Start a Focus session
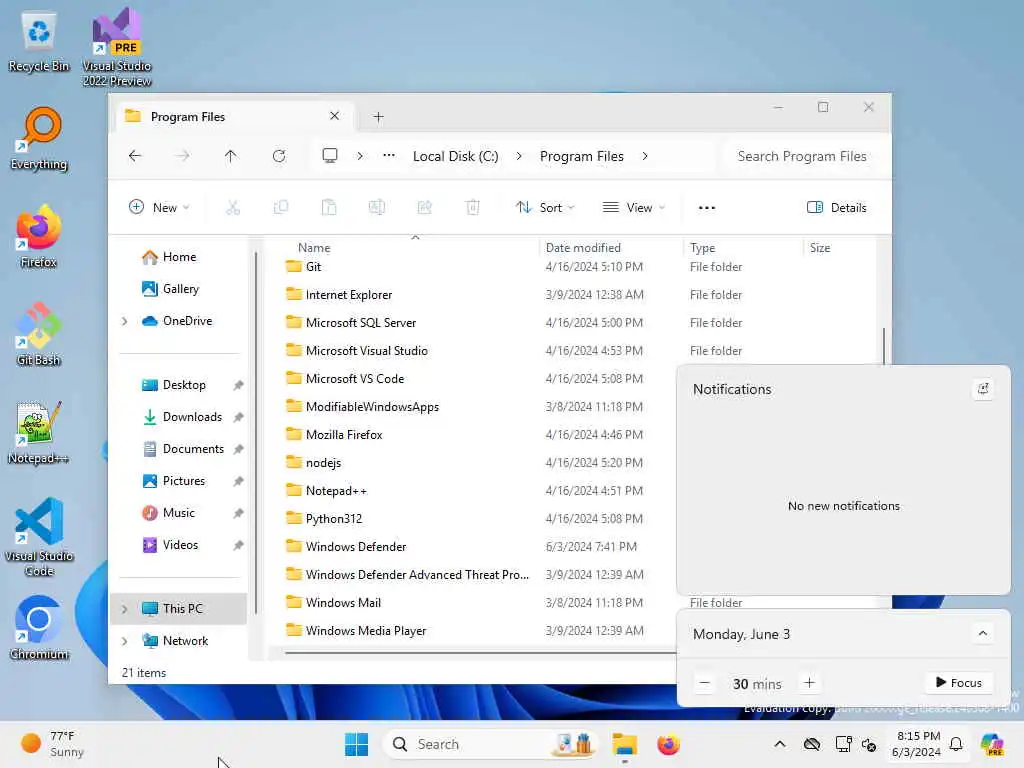This screenshot has height=768, width=1024. [959, 682]
